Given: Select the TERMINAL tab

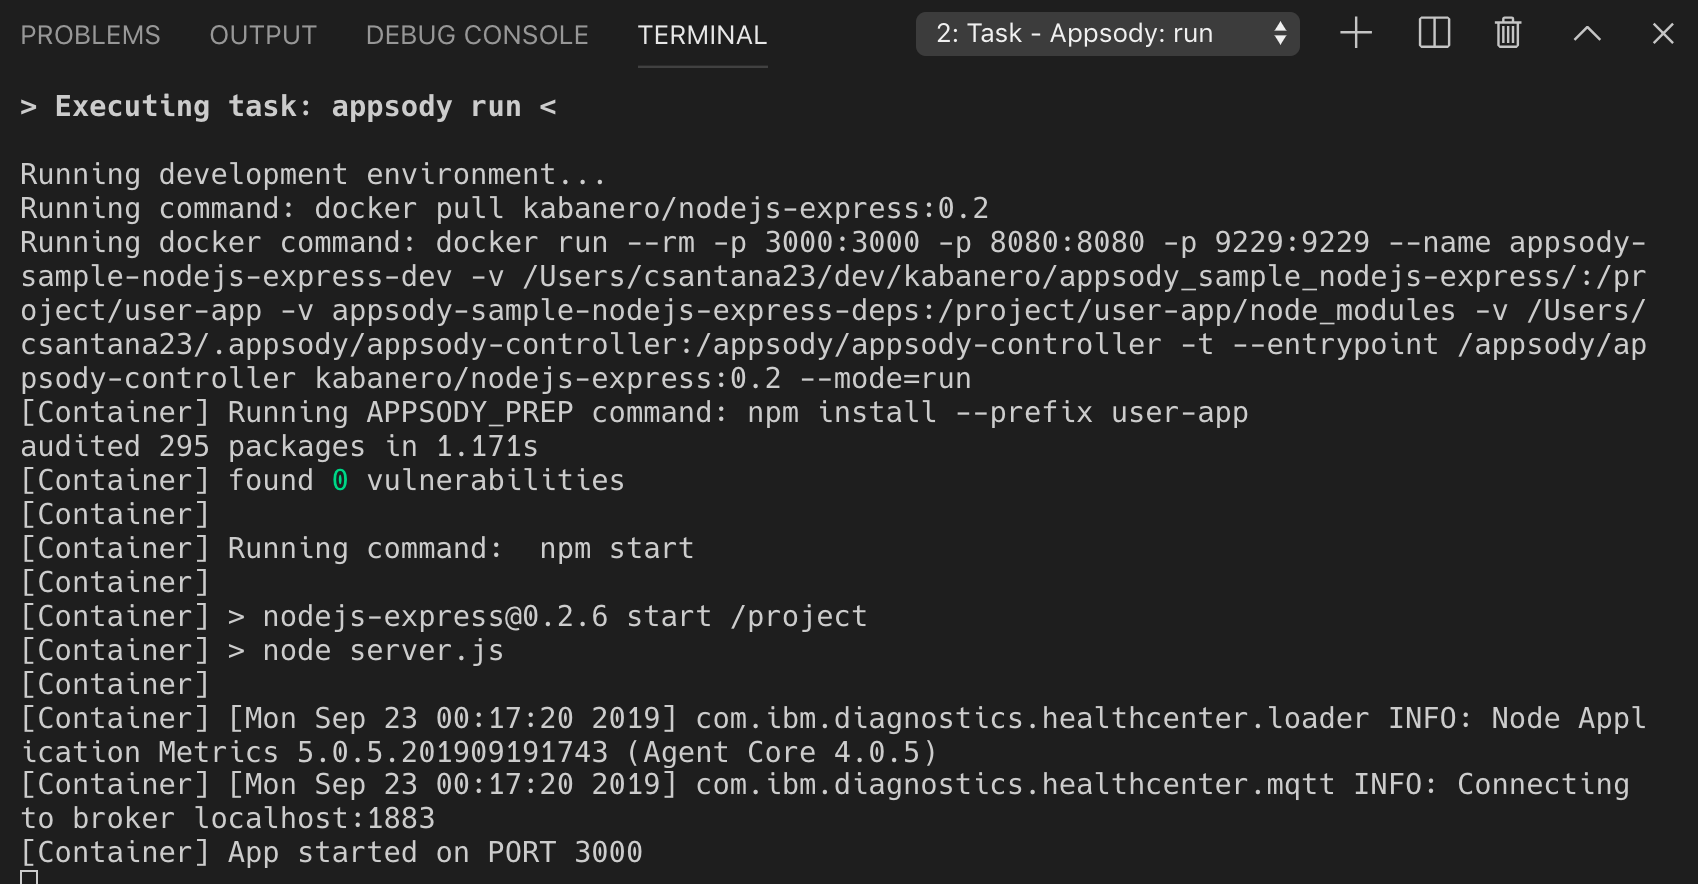Looking at the screenshot, I should (702, 35).
